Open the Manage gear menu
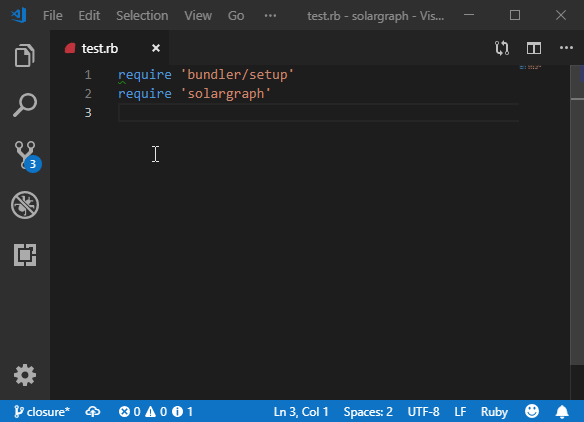This screenshot has width=584, height=422. 25,375
